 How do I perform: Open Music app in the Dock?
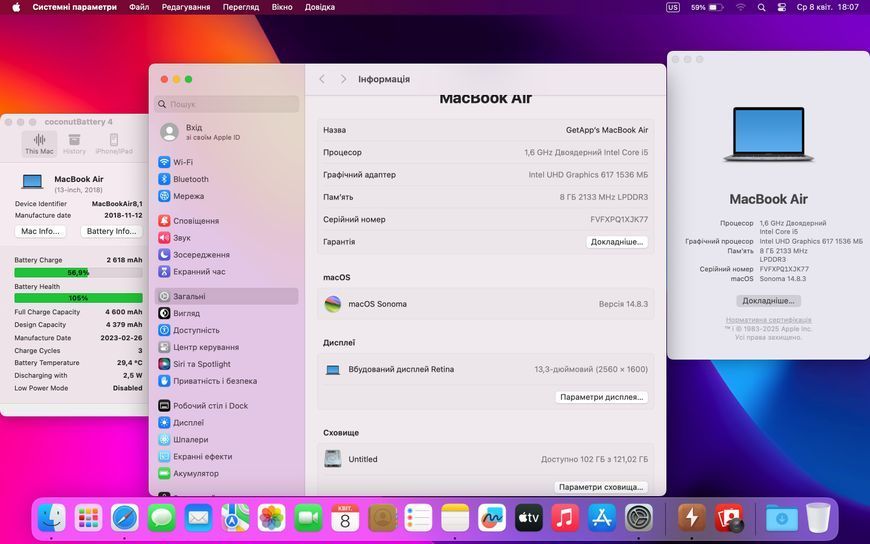pyautogui.click(x=565, y=518)
